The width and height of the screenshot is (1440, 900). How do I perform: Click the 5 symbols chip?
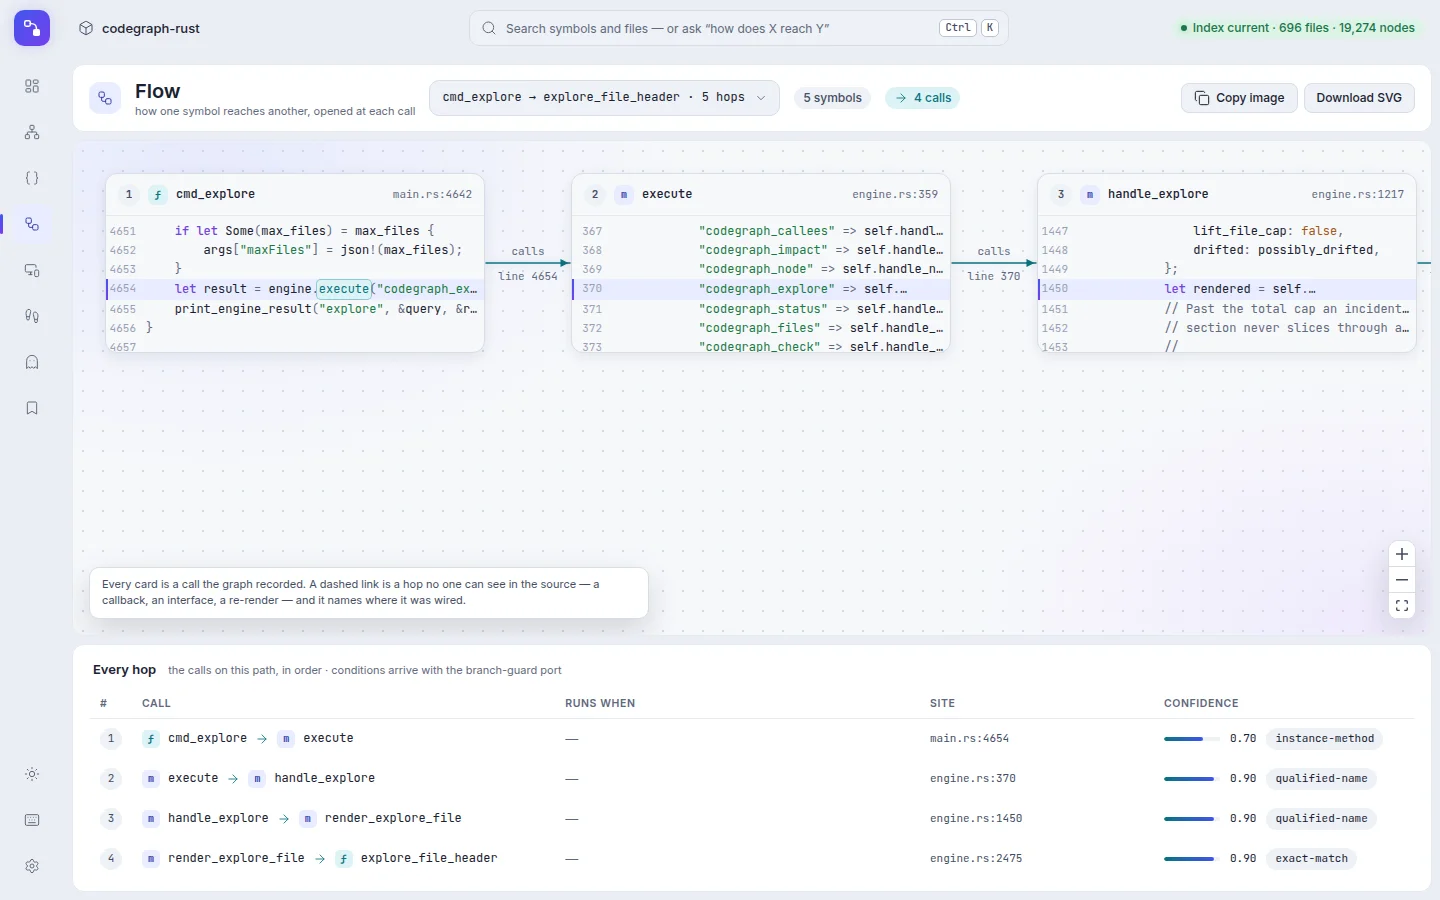click(x=832, y=98)
